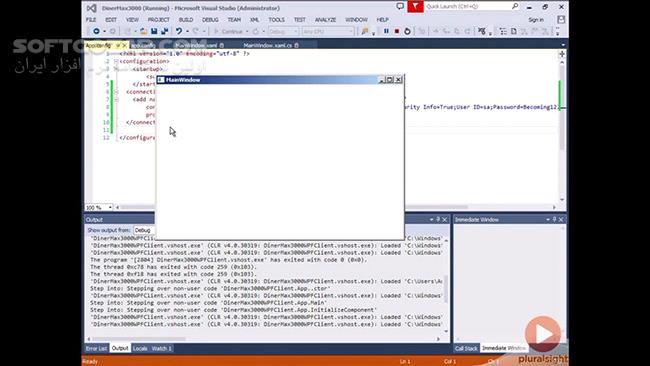
Task: Click the editor split window handle
Action: coord(562,54)
